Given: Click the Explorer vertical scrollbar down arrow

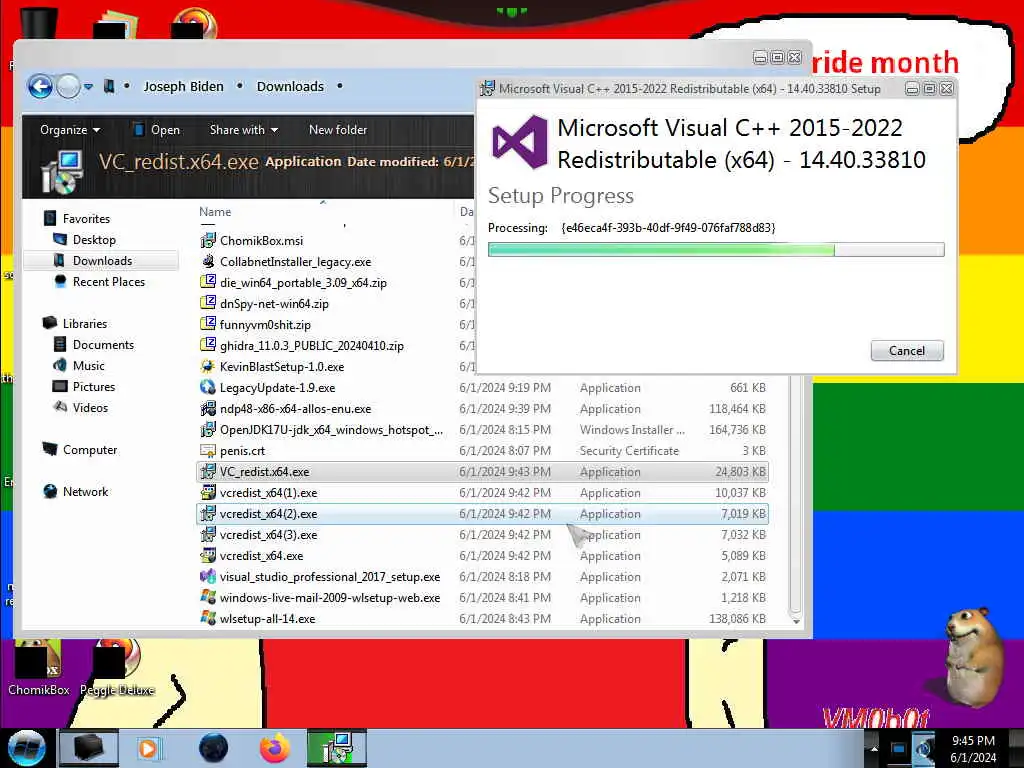Looking at the screenshot, I should tap(795, 621).
